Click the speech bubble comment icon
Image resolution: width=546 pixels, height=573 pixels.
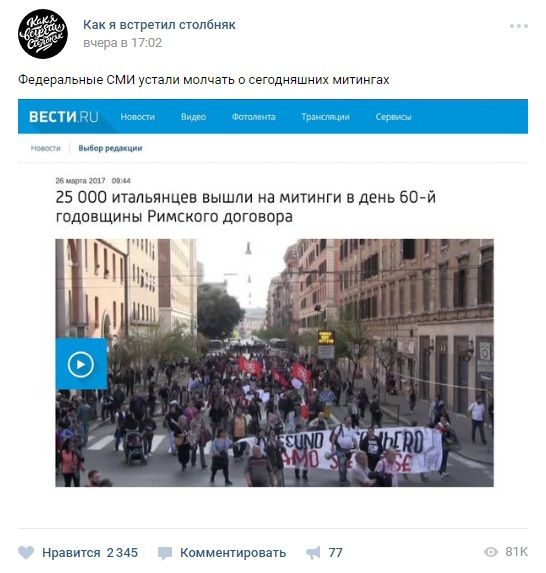click(165, 553)
